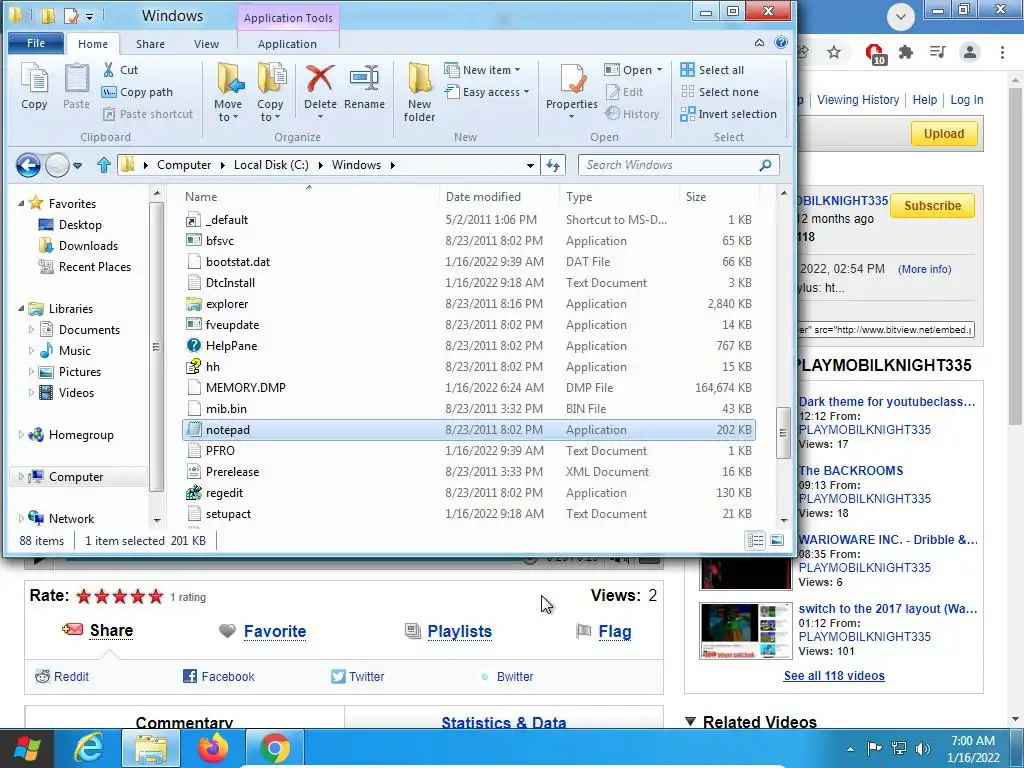1024x768 pixels.
Task: Click See all 118 videos link
Action: pyautogui.click(x=834, y=676)
